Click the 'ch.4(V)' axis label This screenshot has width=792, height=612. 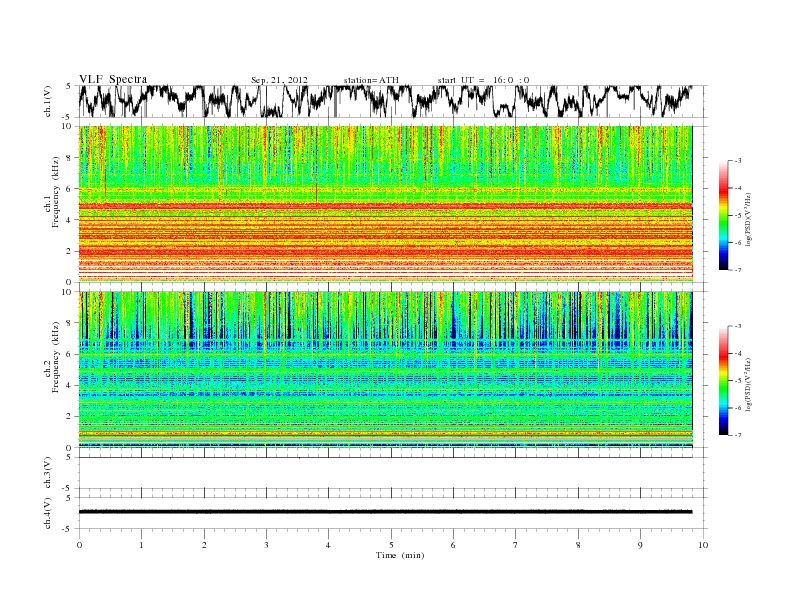coord(47,513)
